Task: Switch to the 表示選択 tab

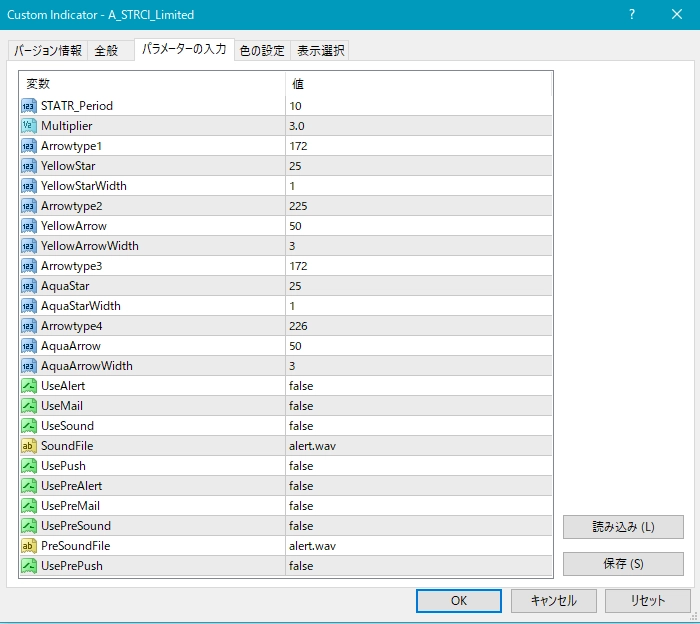Action: click(x=320, y=50)
